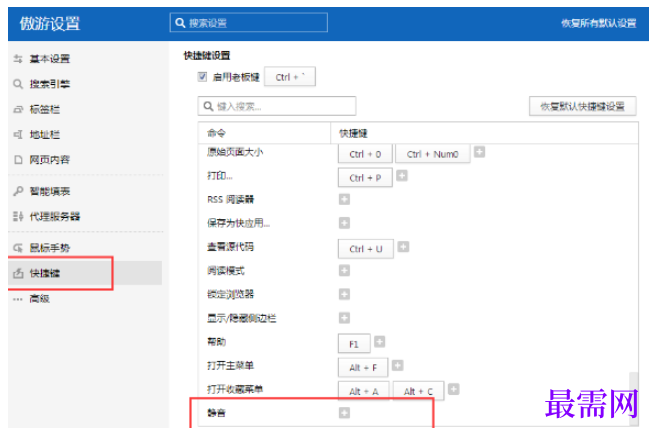Click the 地址栏 sidebar icon
This screenshot has height=435, width=657.
(18, 135)
